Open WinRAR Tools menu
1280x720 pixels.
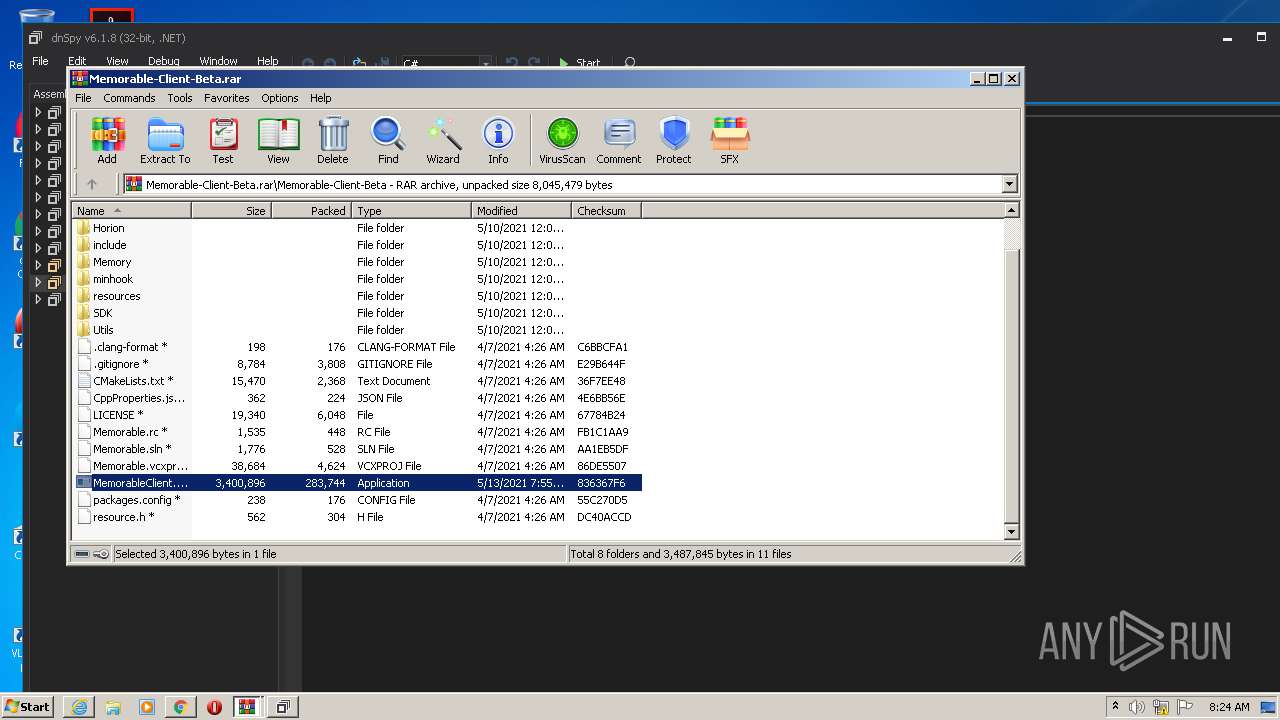180,98
